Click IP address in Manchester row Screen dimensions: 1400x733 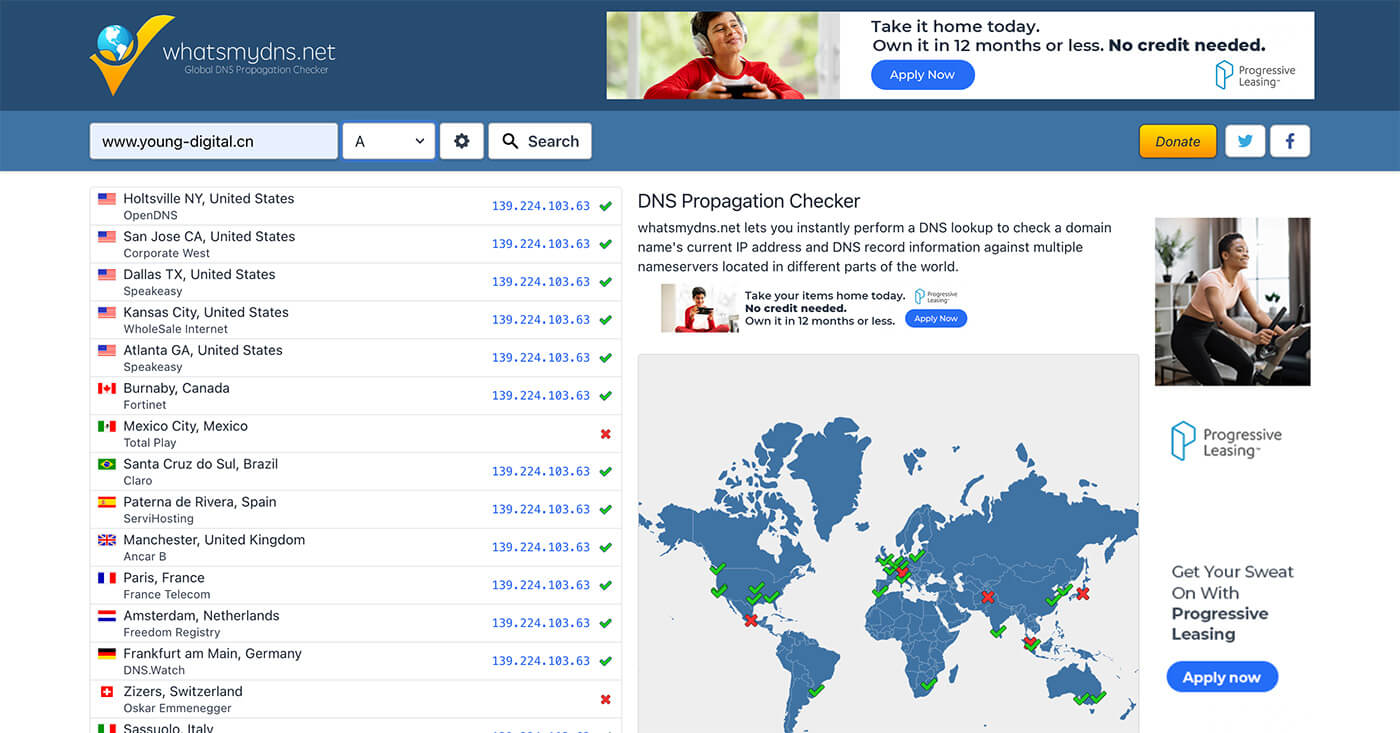coord(541,547)
